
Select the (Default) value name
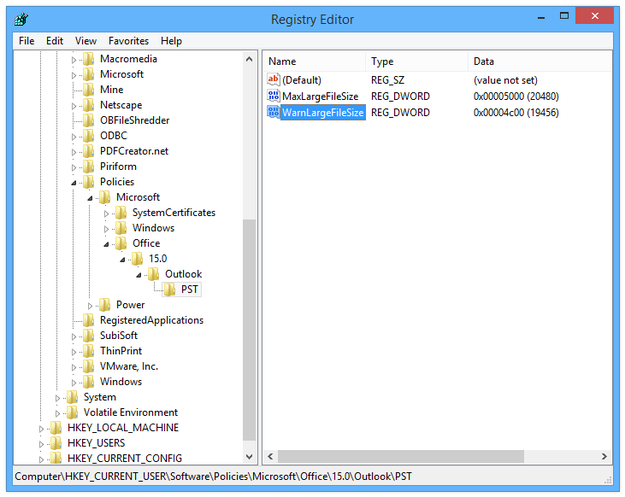(302, 80)
